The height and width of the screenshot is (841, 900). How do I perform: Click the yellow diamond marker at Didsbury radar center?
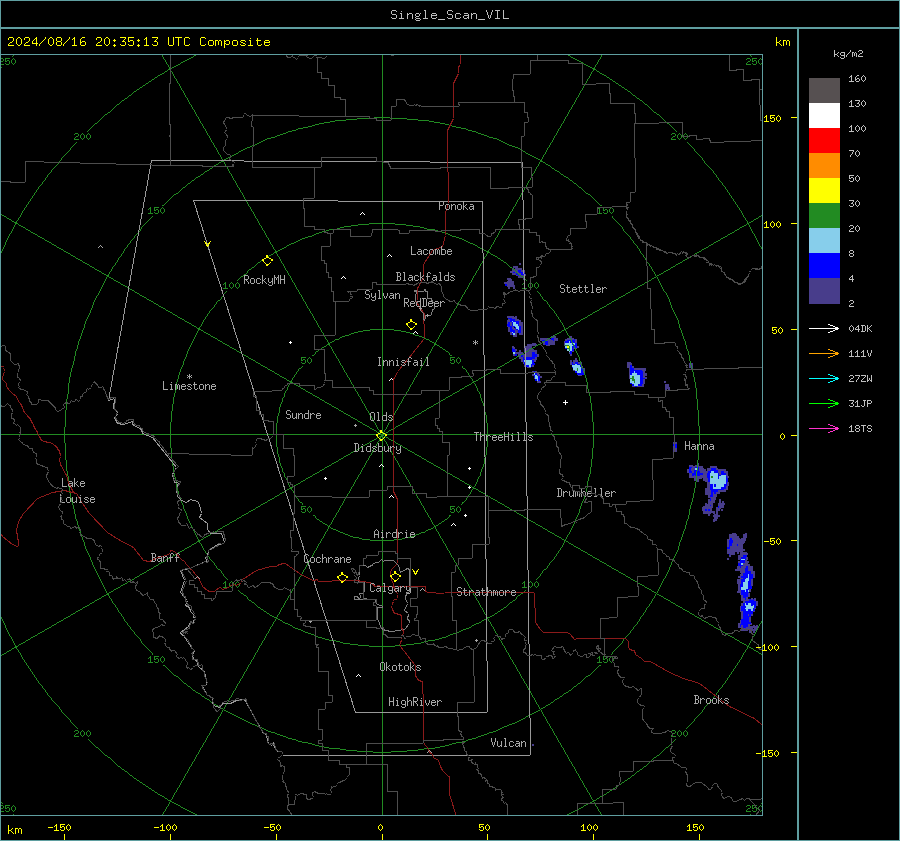click(x=382, y=435)
